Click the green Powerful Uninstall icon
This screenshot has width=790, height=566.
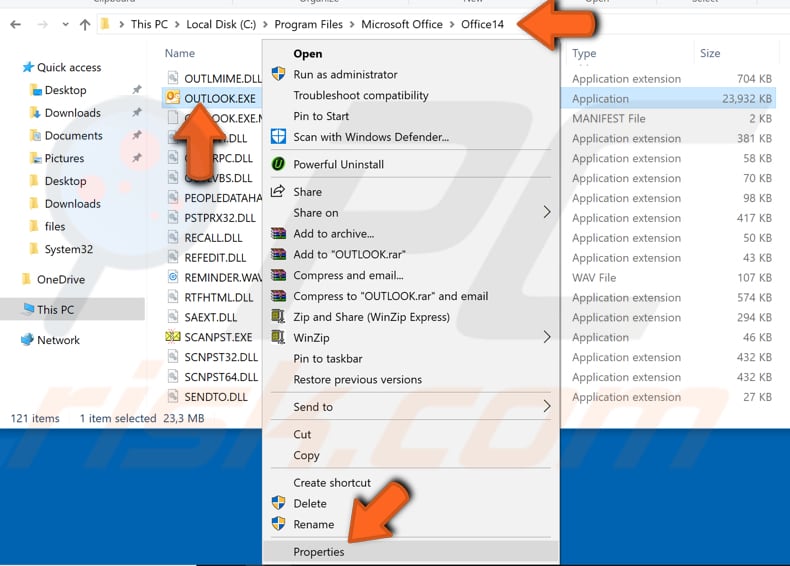coord(278,164)
